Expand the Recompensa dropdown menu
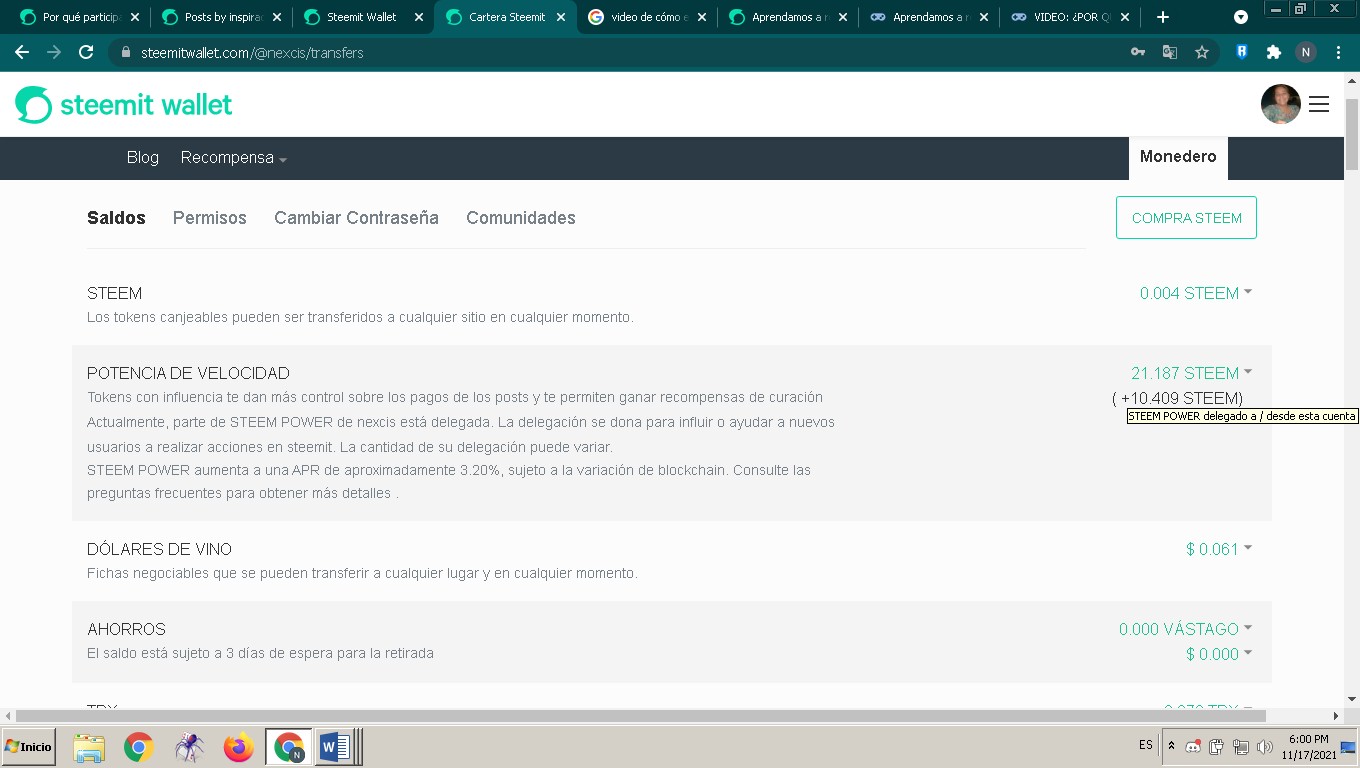This screenshot has width=1360, height=768. 233,158
